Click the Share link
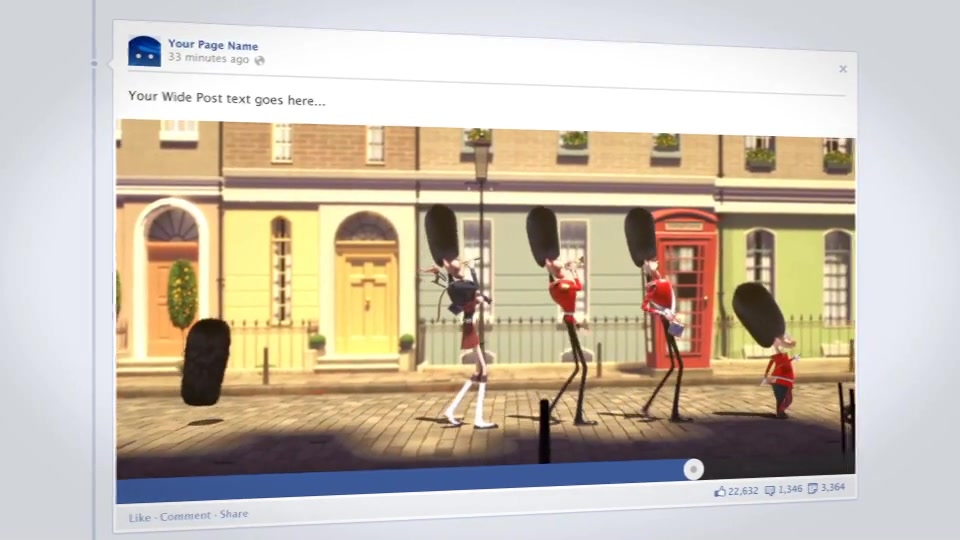This screenshot has width=960, height=540. point(234,514)
